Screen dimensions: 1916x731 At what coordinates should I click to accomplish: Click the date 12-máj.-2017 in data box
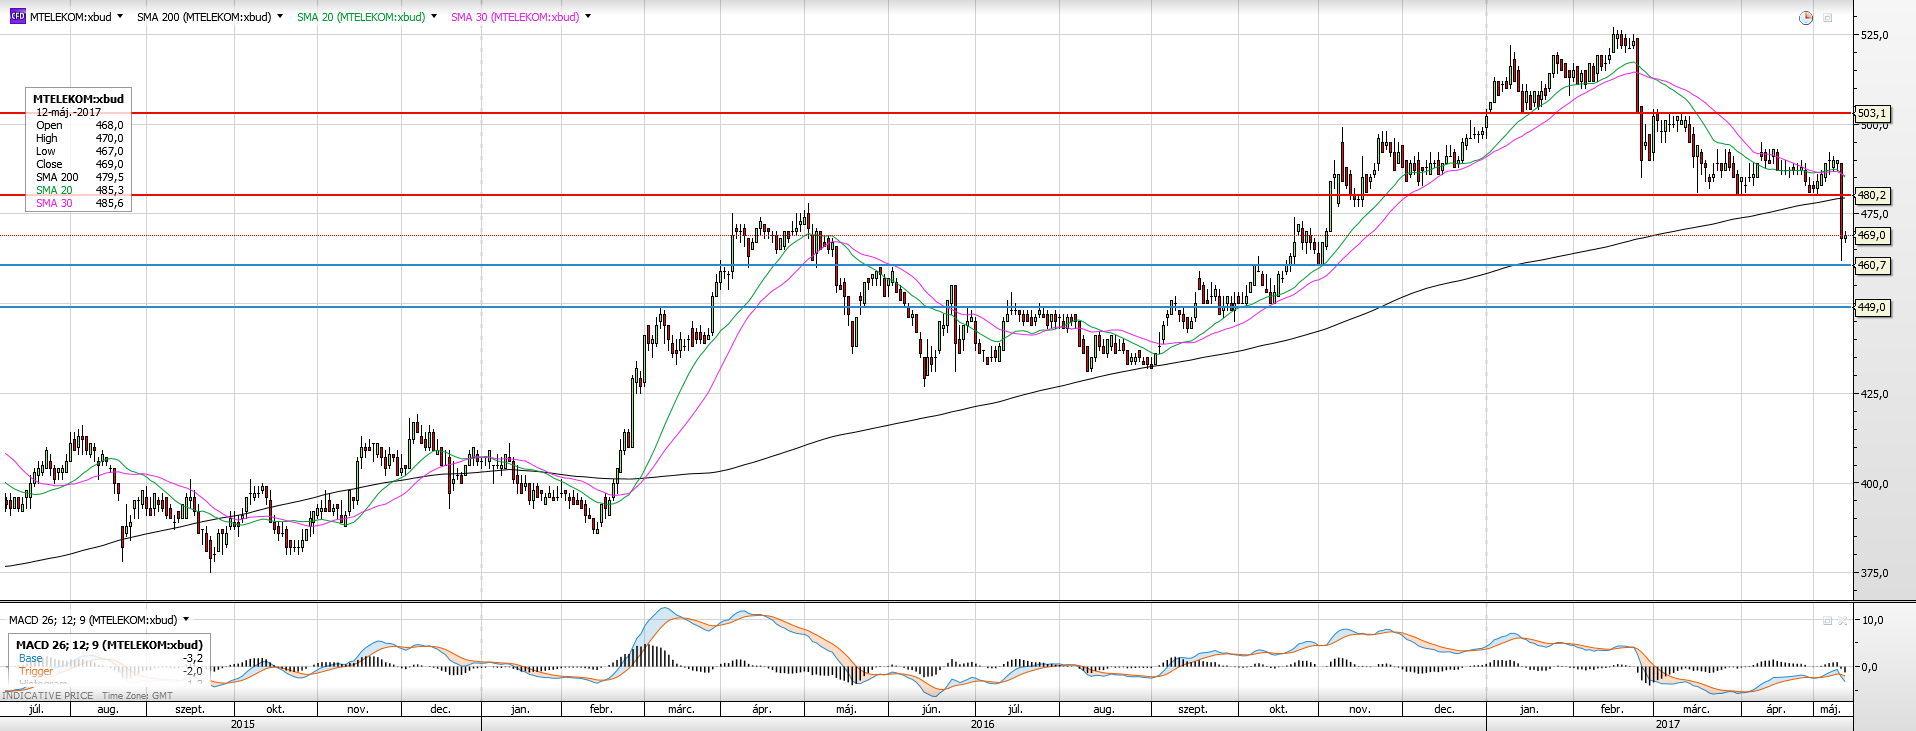tap(68, 112)
